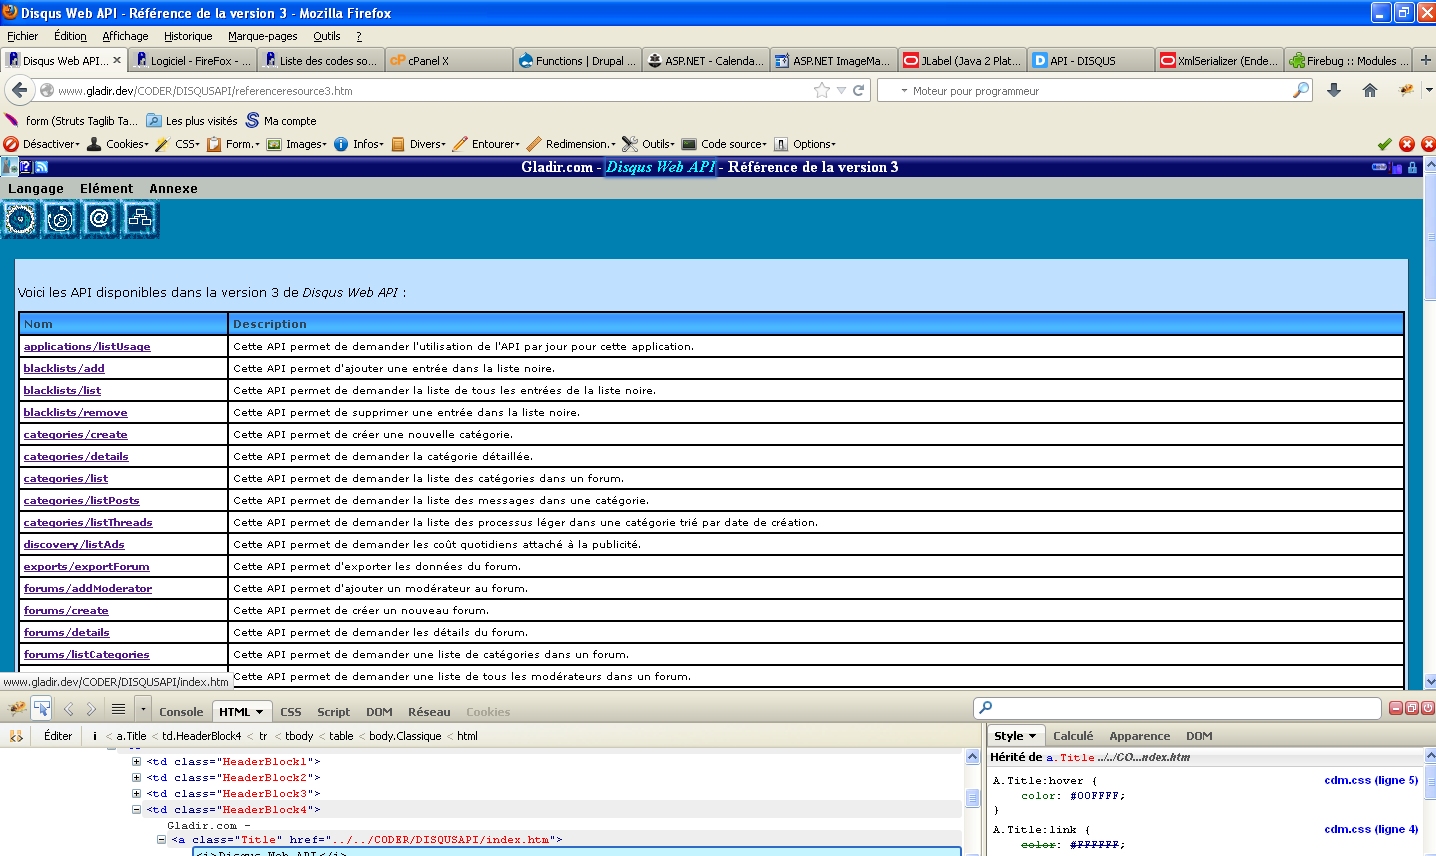This screenshot has width=1436, height=856.
Task: Expand the HeaderBlock1 td node
Action: tap(136, 762)
